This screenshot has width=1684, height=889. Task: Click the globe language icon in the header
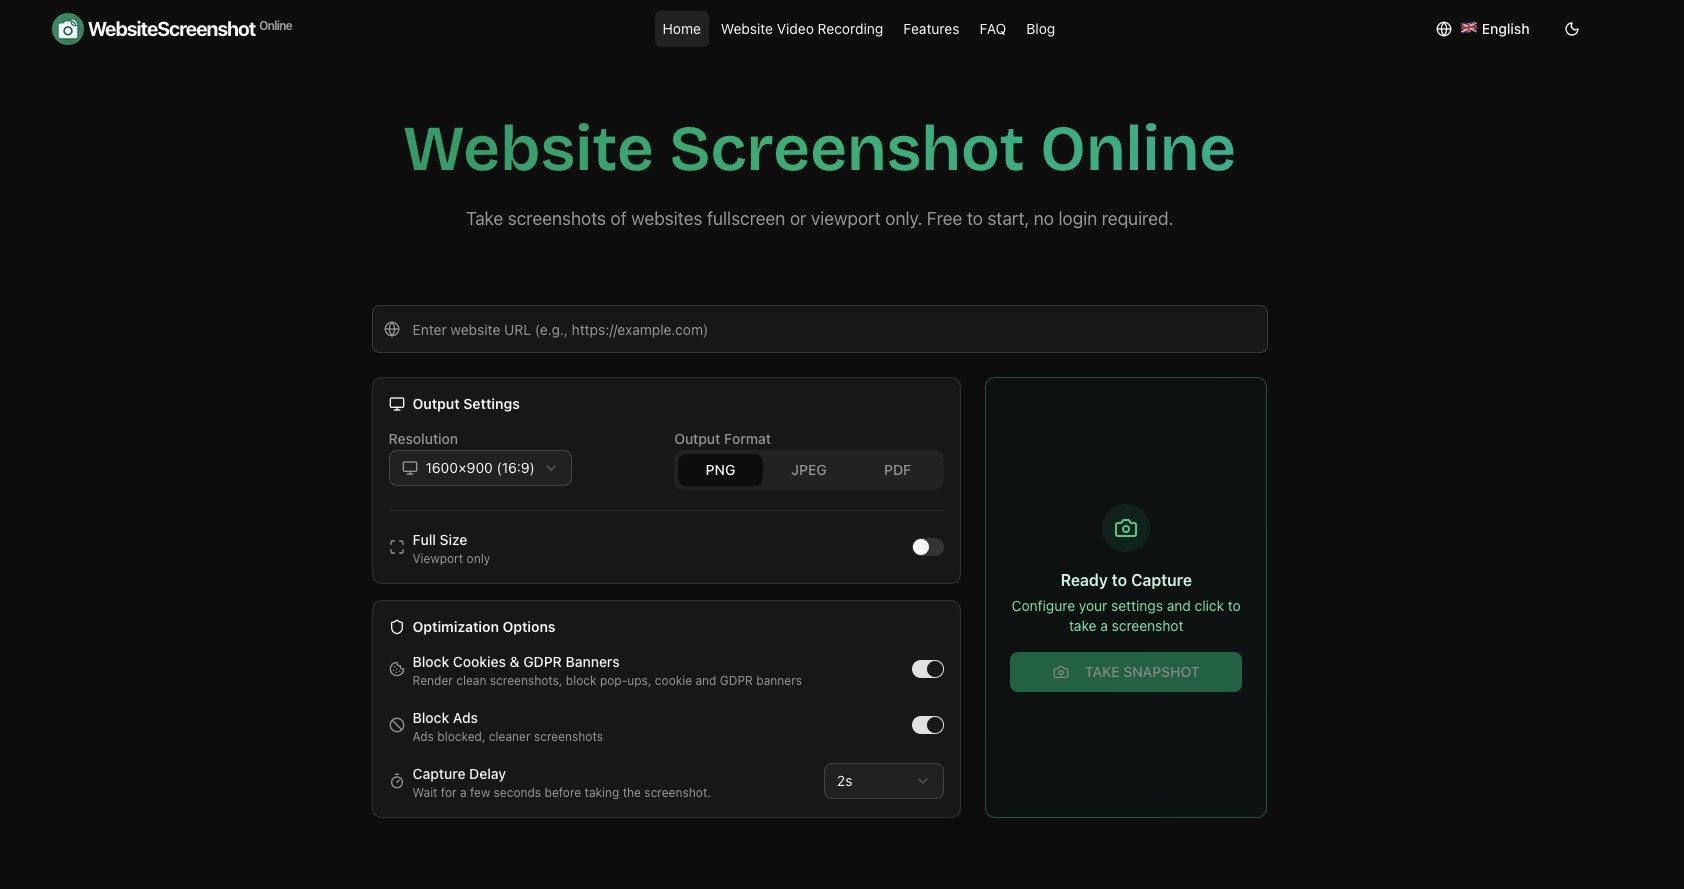click(1444, 29)
